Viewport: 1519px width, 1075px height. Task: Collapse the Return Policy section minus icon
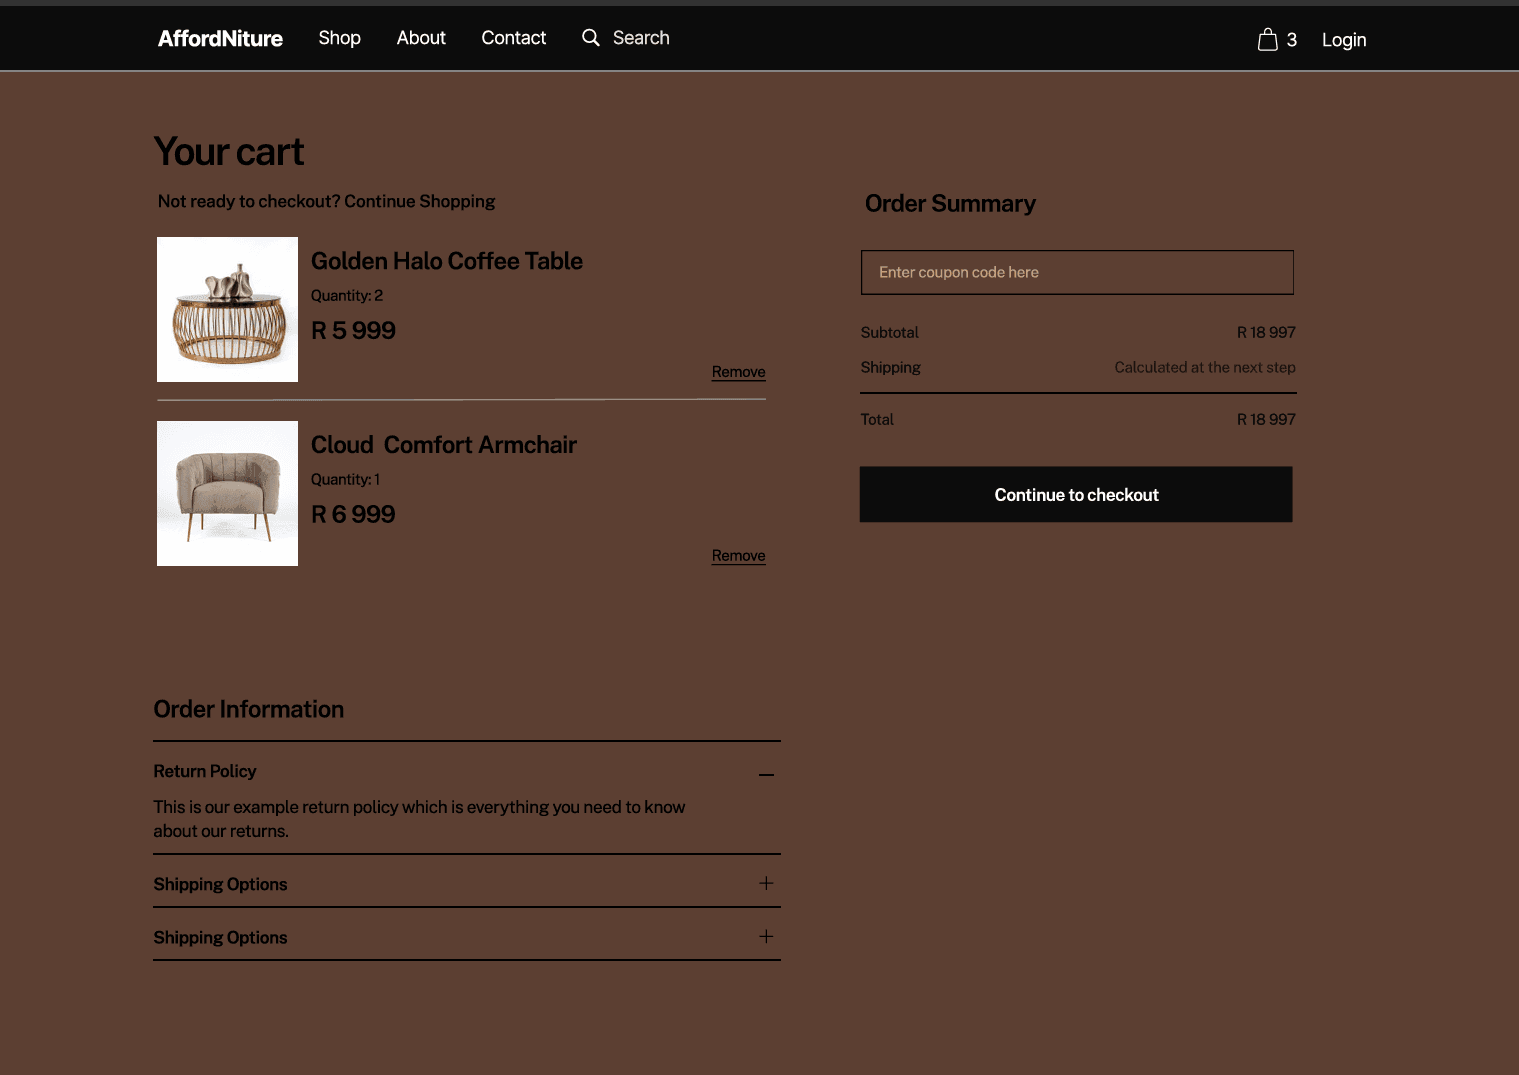coord(766,774)
